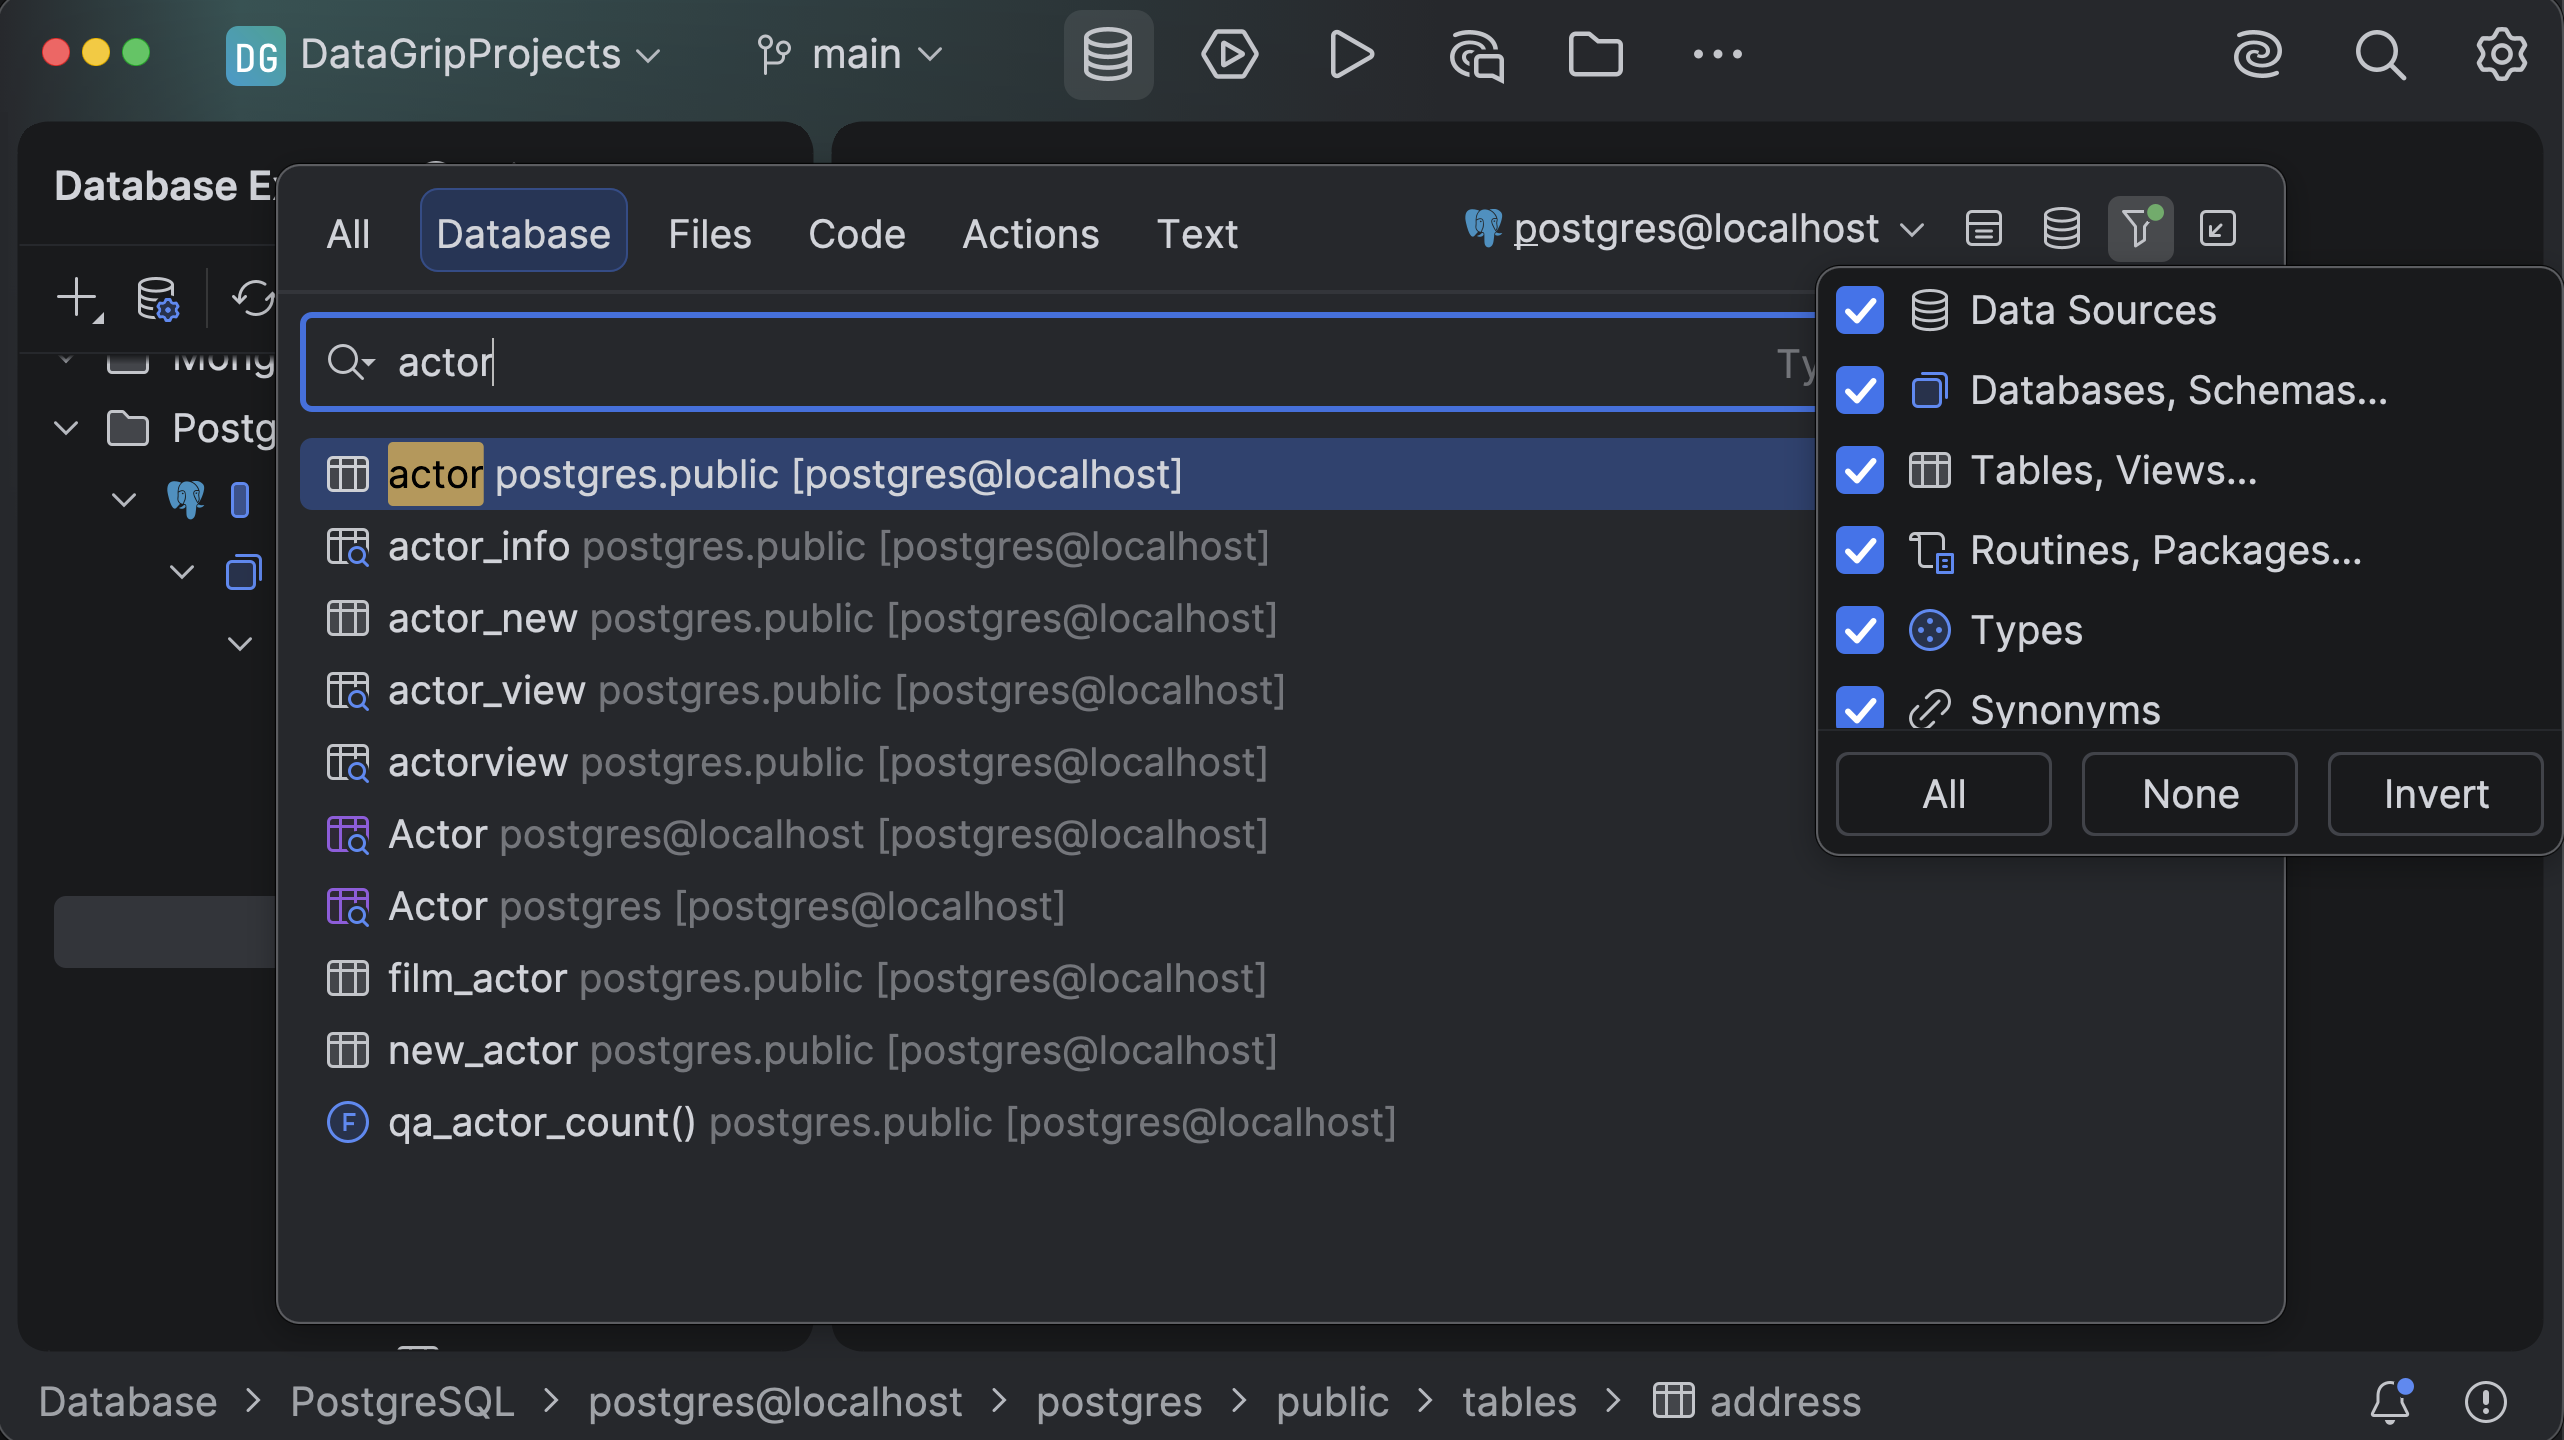
Task: Select the film_actor result
Action: coord(1280,978)
